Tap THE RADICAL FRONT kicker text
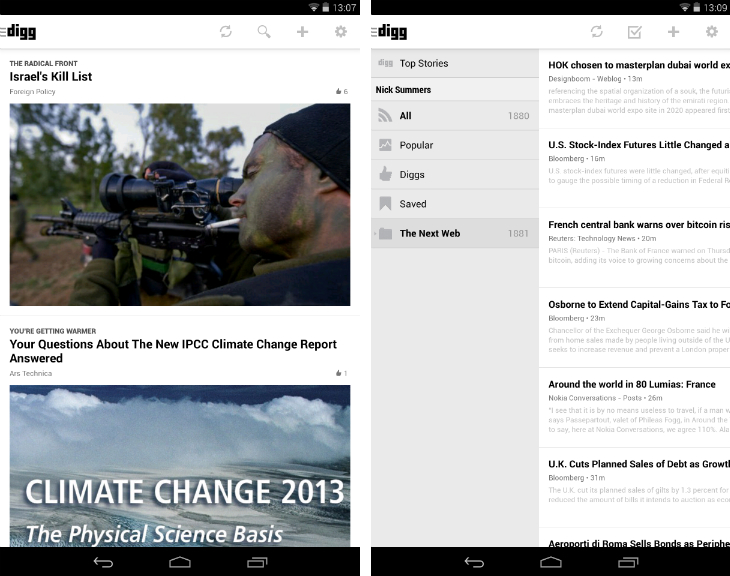This screenshot has width=730, height=576. coord(43,63)
